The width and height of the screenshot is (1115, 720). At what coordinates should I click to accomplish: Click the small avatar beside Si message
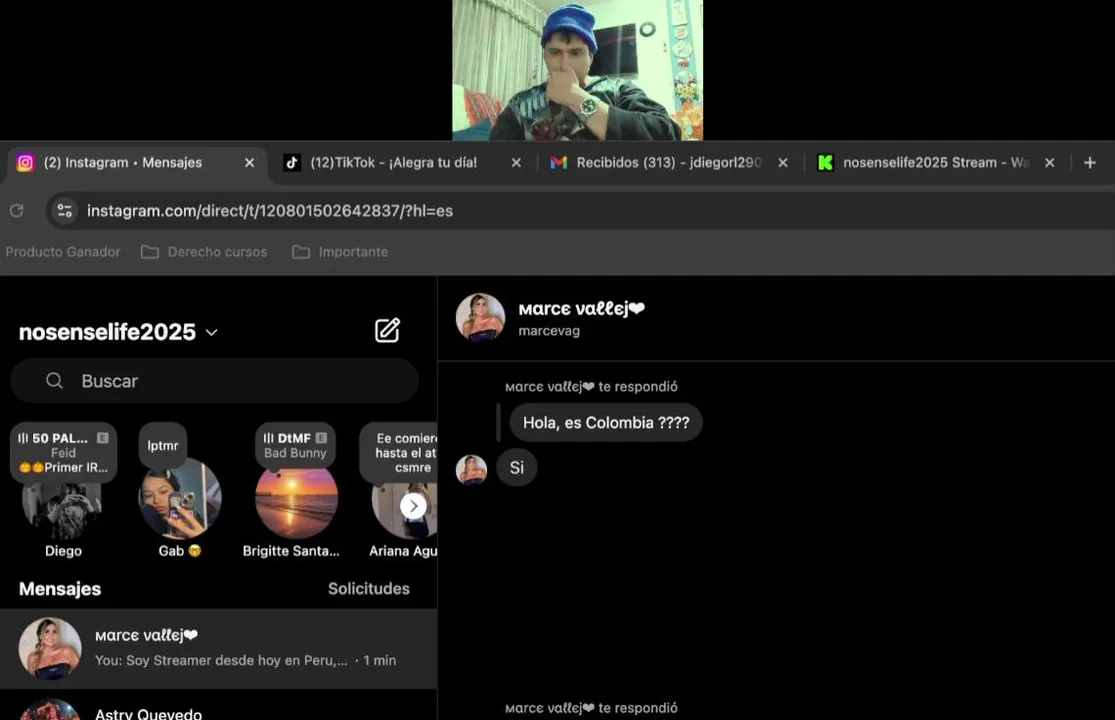coord(471,469)
